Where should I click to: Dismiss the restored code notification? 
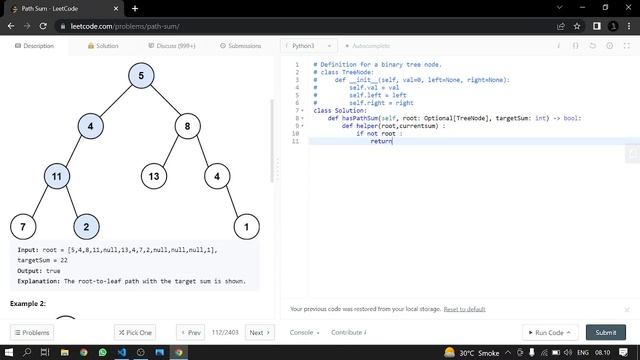627,309
